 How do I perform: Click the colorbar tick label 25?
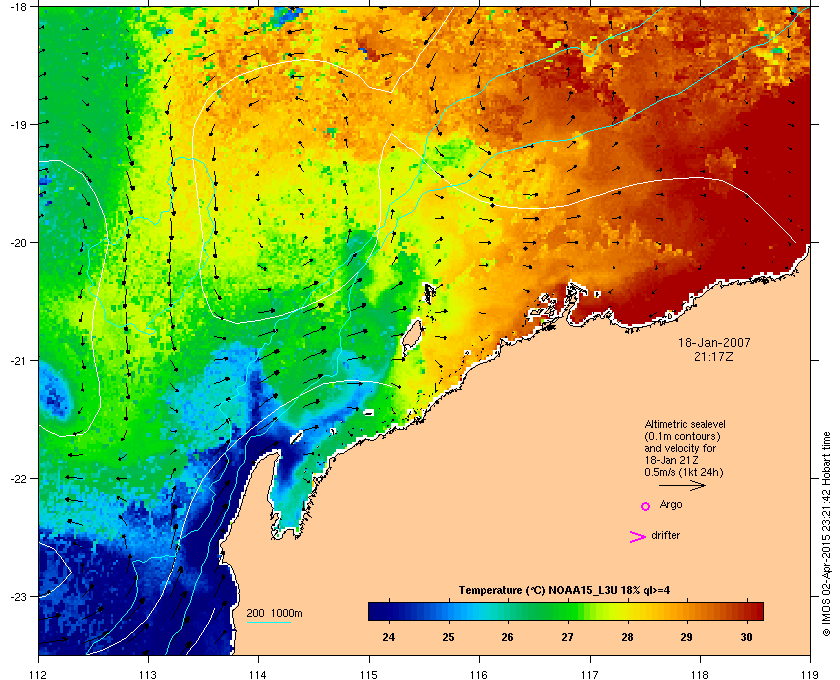(x=448, y=637)
